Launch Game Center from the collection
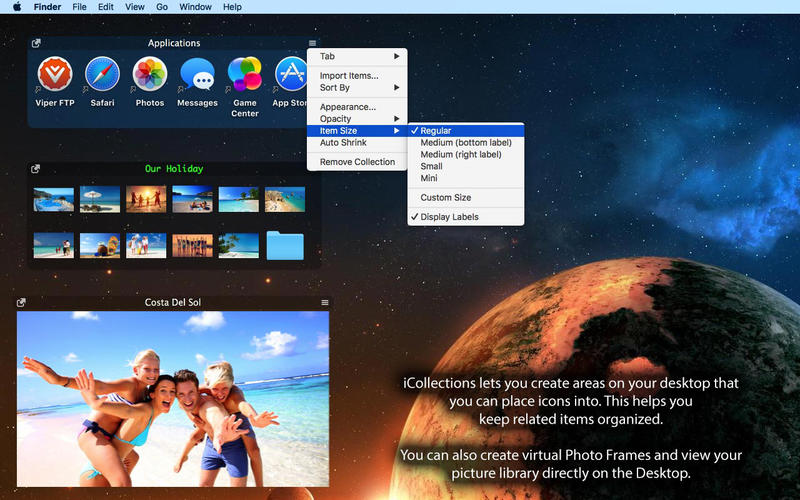800x500 pixels. point(245,75)
